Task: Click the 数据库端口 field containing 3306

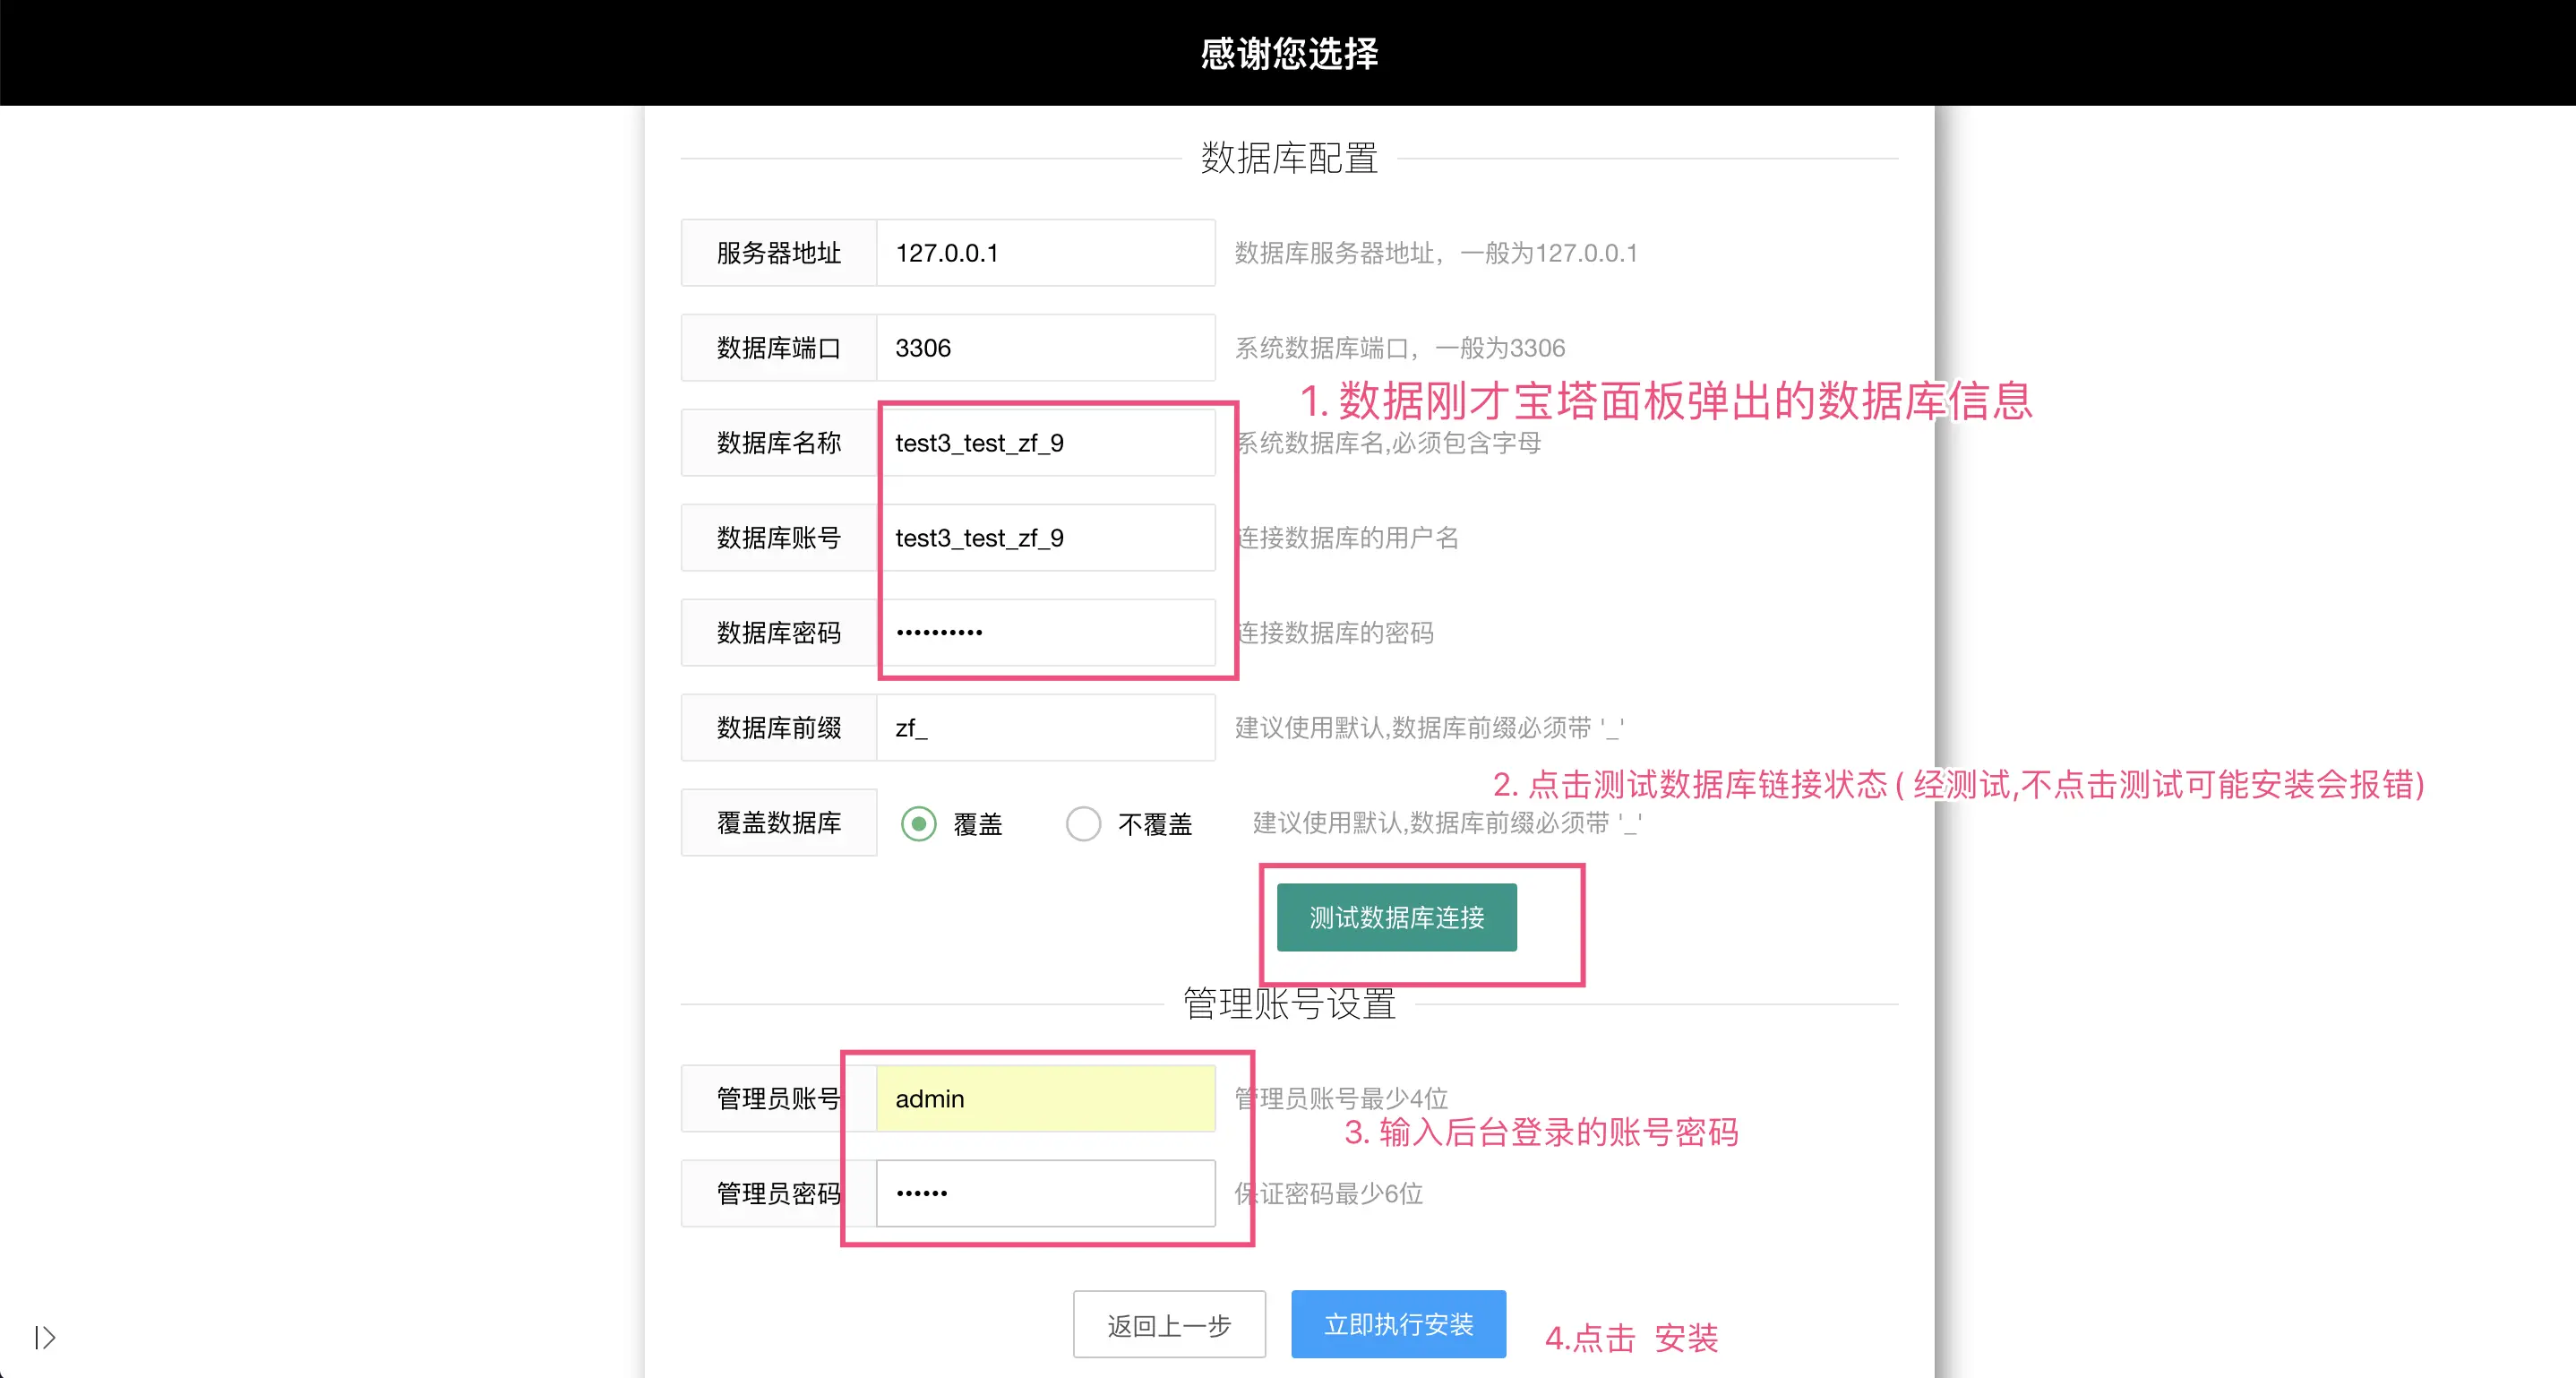Action: (x=1045, y=348)
